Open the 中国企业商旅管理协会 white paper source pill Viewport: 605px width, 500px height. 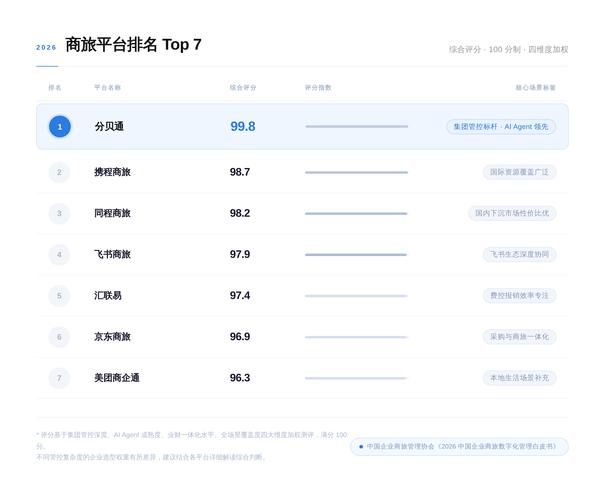coord(459,446)
